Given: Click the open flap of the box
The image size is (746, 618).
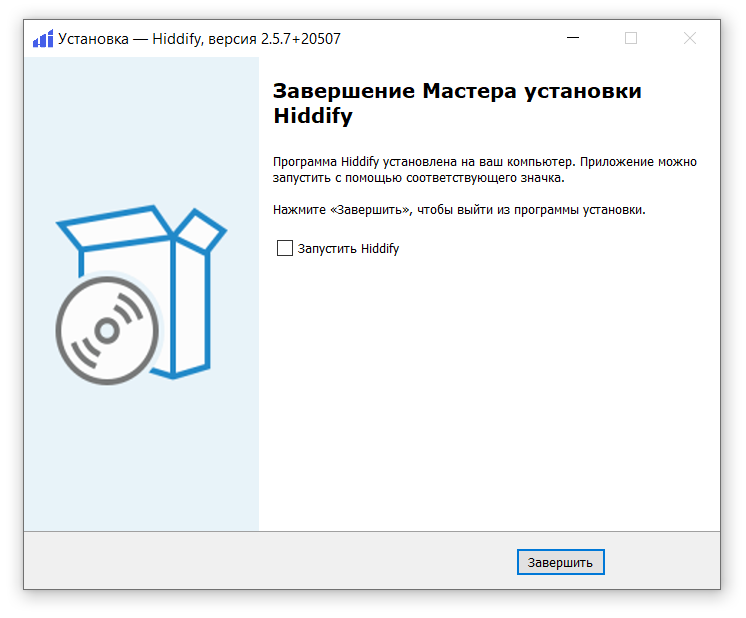Looking at the screenshot, I should pos(205,230).
